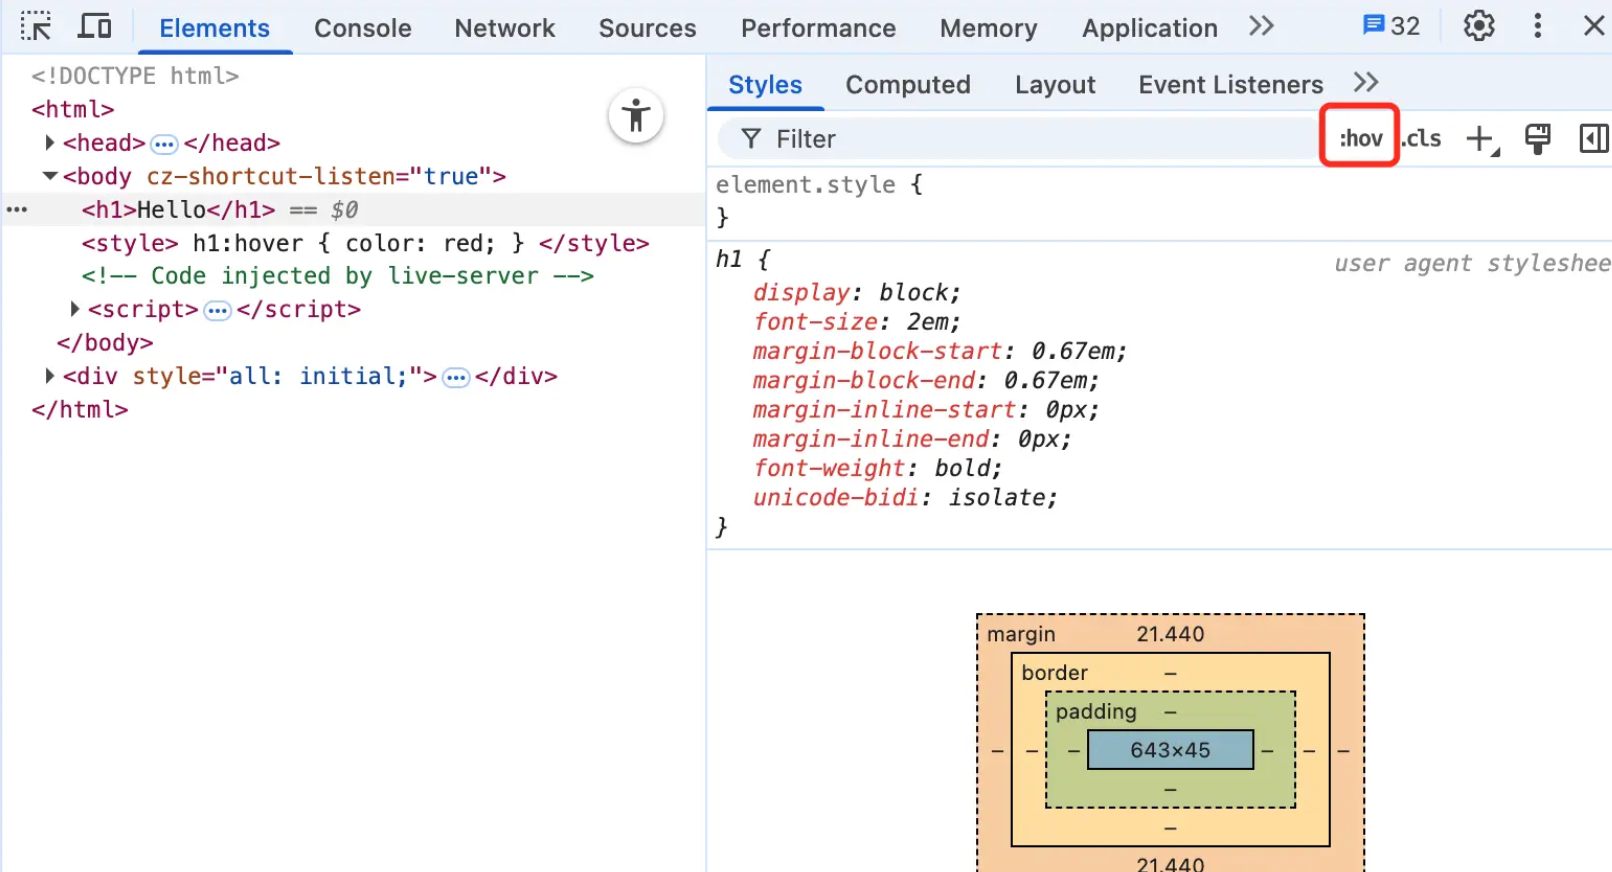Expand the head element node
The width and height of the screenshot is (1612, 872).
(49, 143)
